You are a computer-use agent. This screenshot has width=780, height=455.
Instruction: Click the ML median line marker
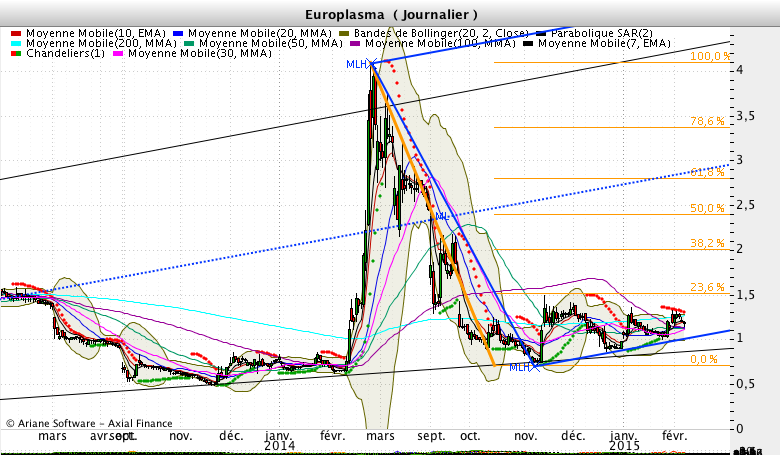(x=442, y=217)
